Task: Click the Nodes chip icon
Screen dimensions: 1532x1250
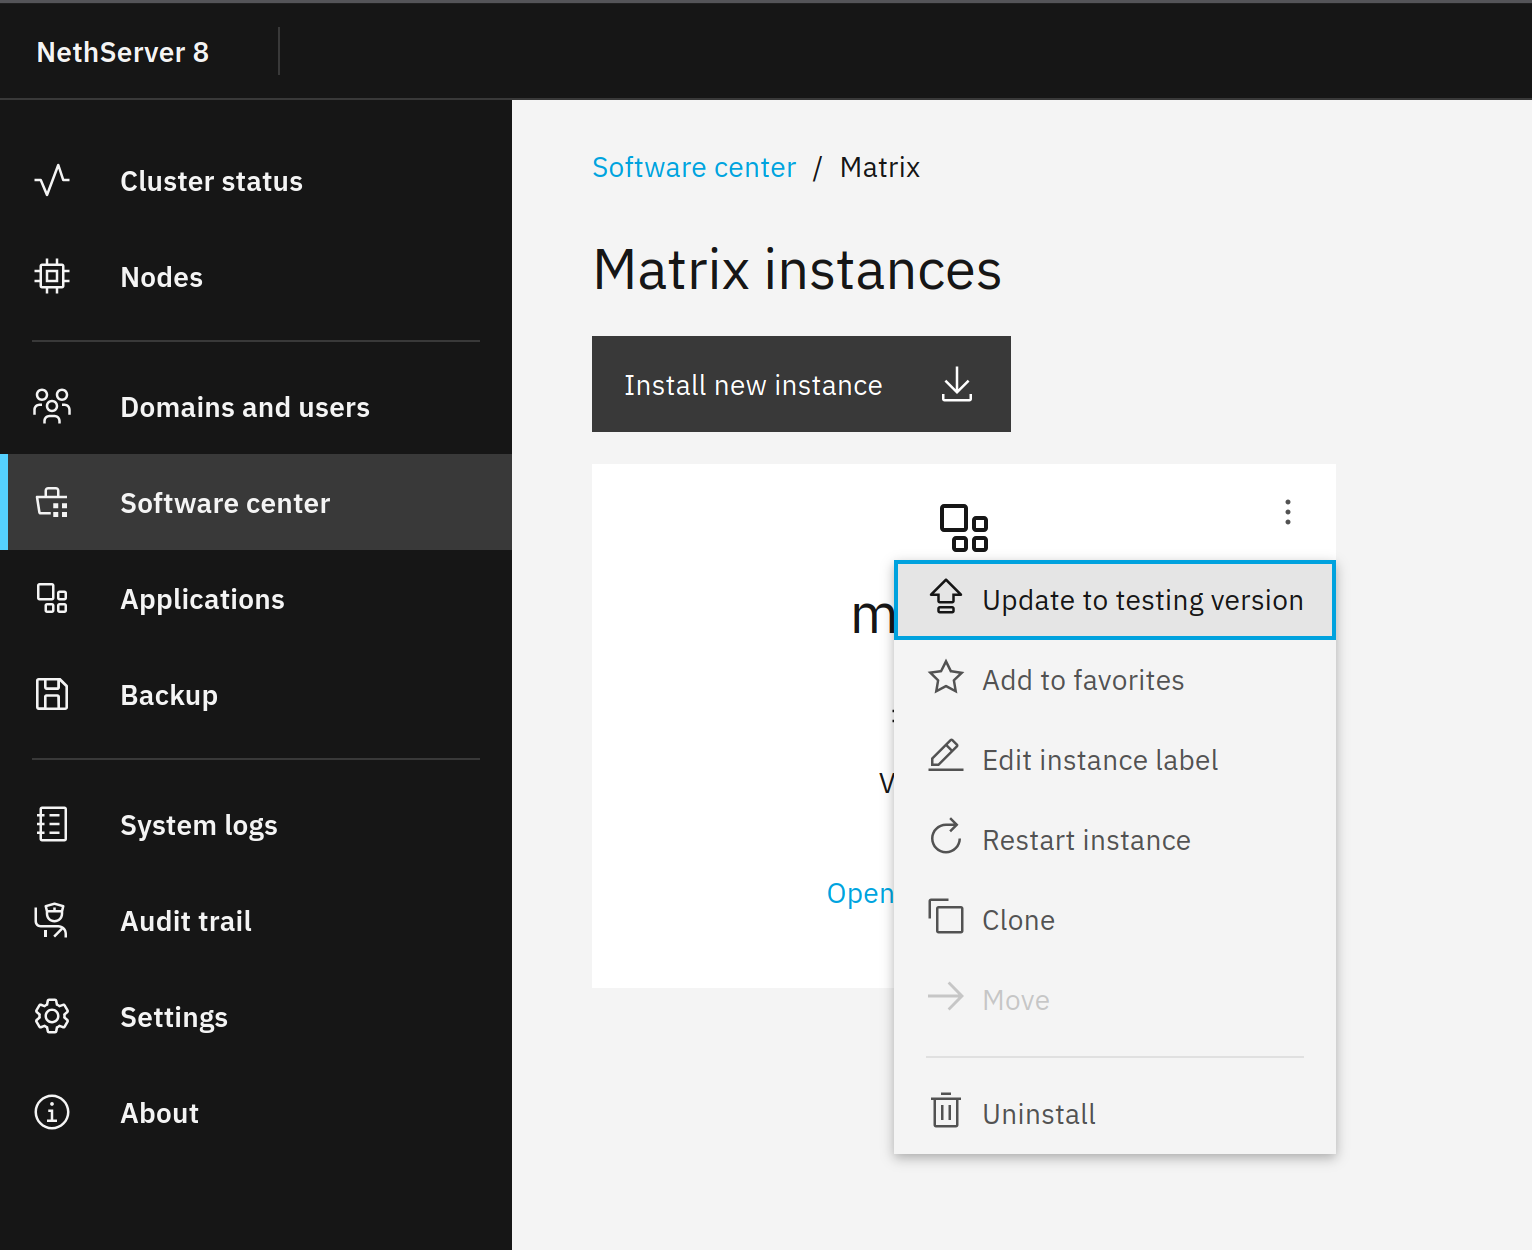Action: 52,277
